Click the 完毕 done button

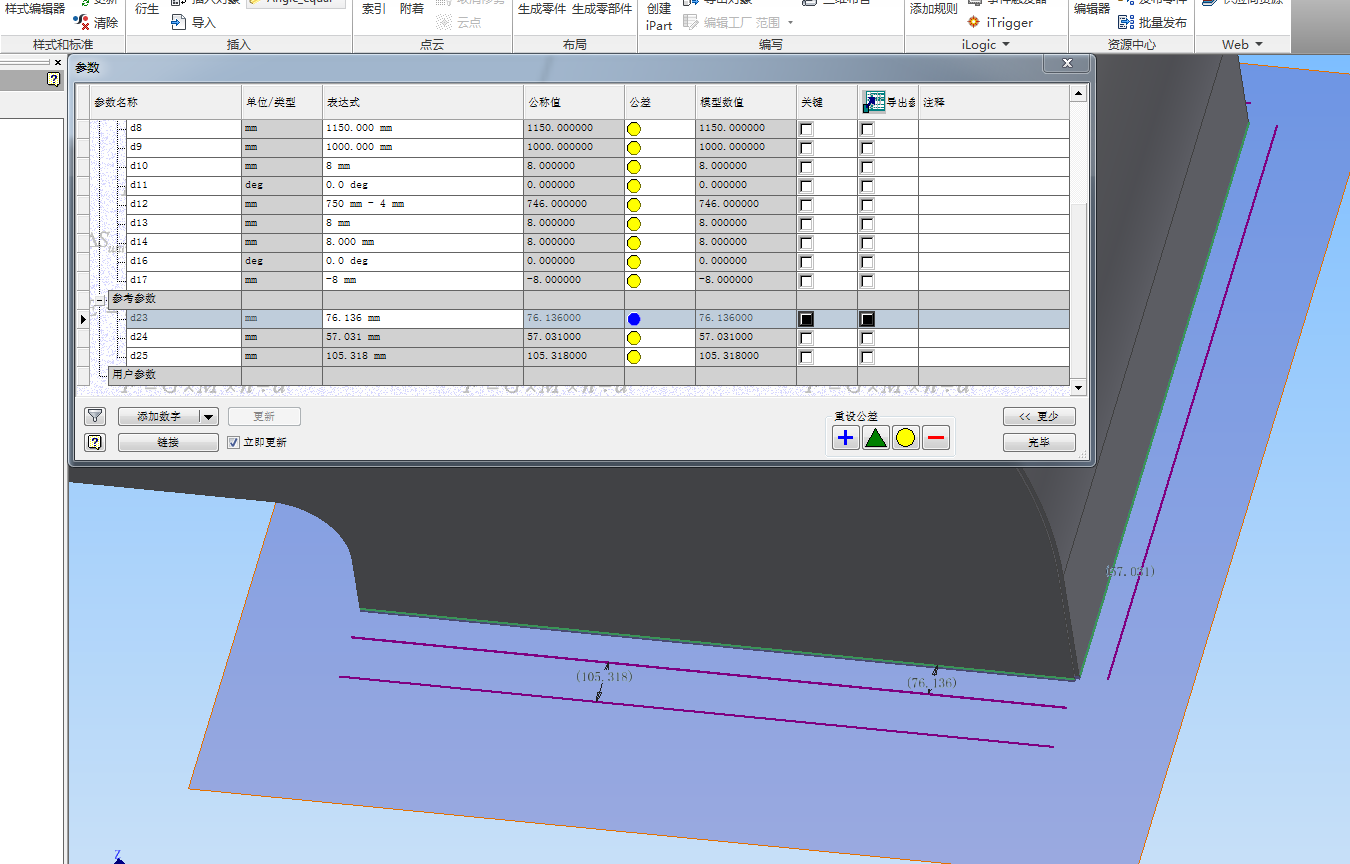[x=1039, y=442]
